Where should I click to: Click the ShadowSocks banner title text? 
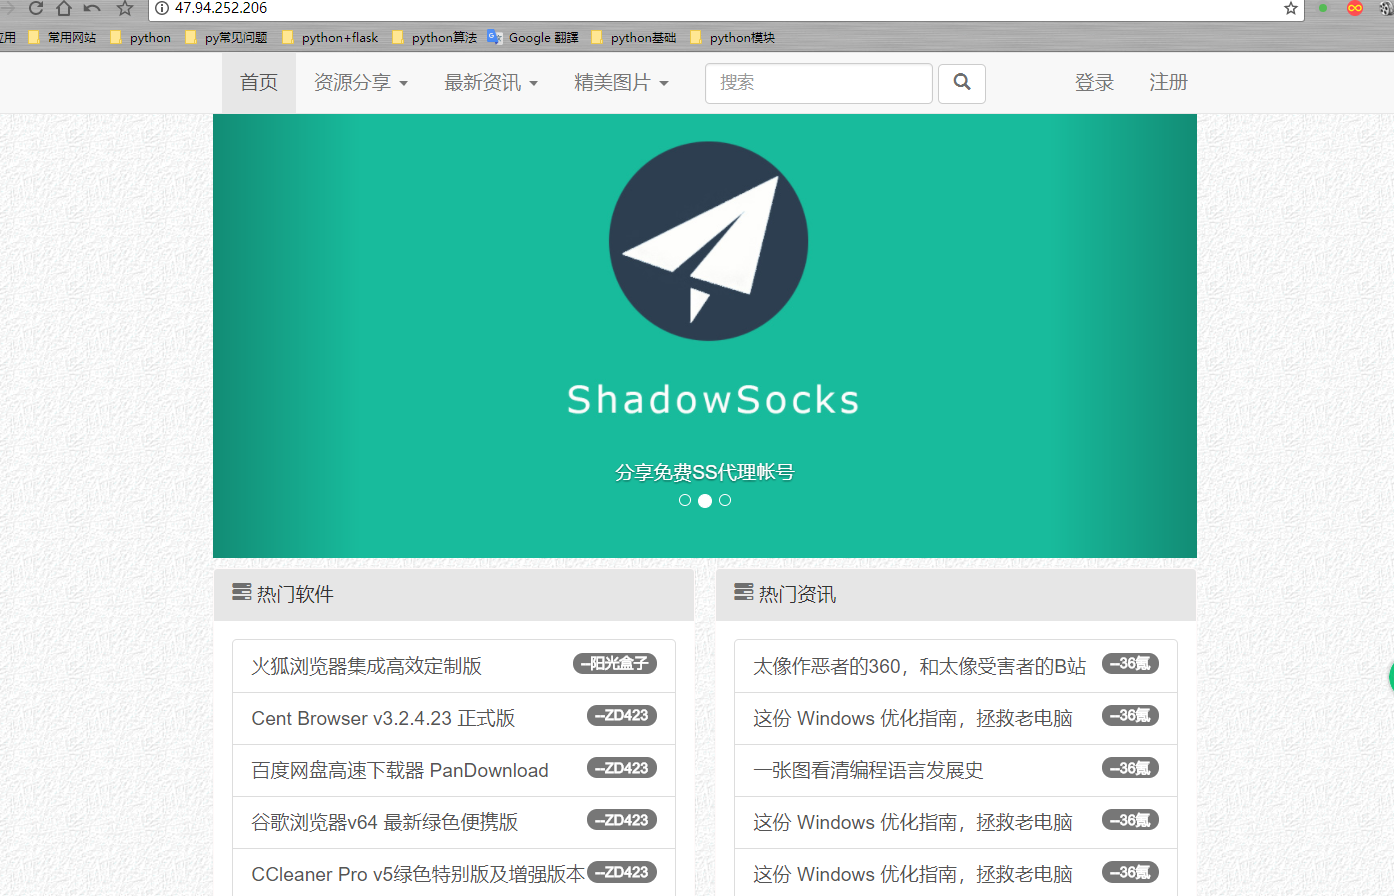713,400
